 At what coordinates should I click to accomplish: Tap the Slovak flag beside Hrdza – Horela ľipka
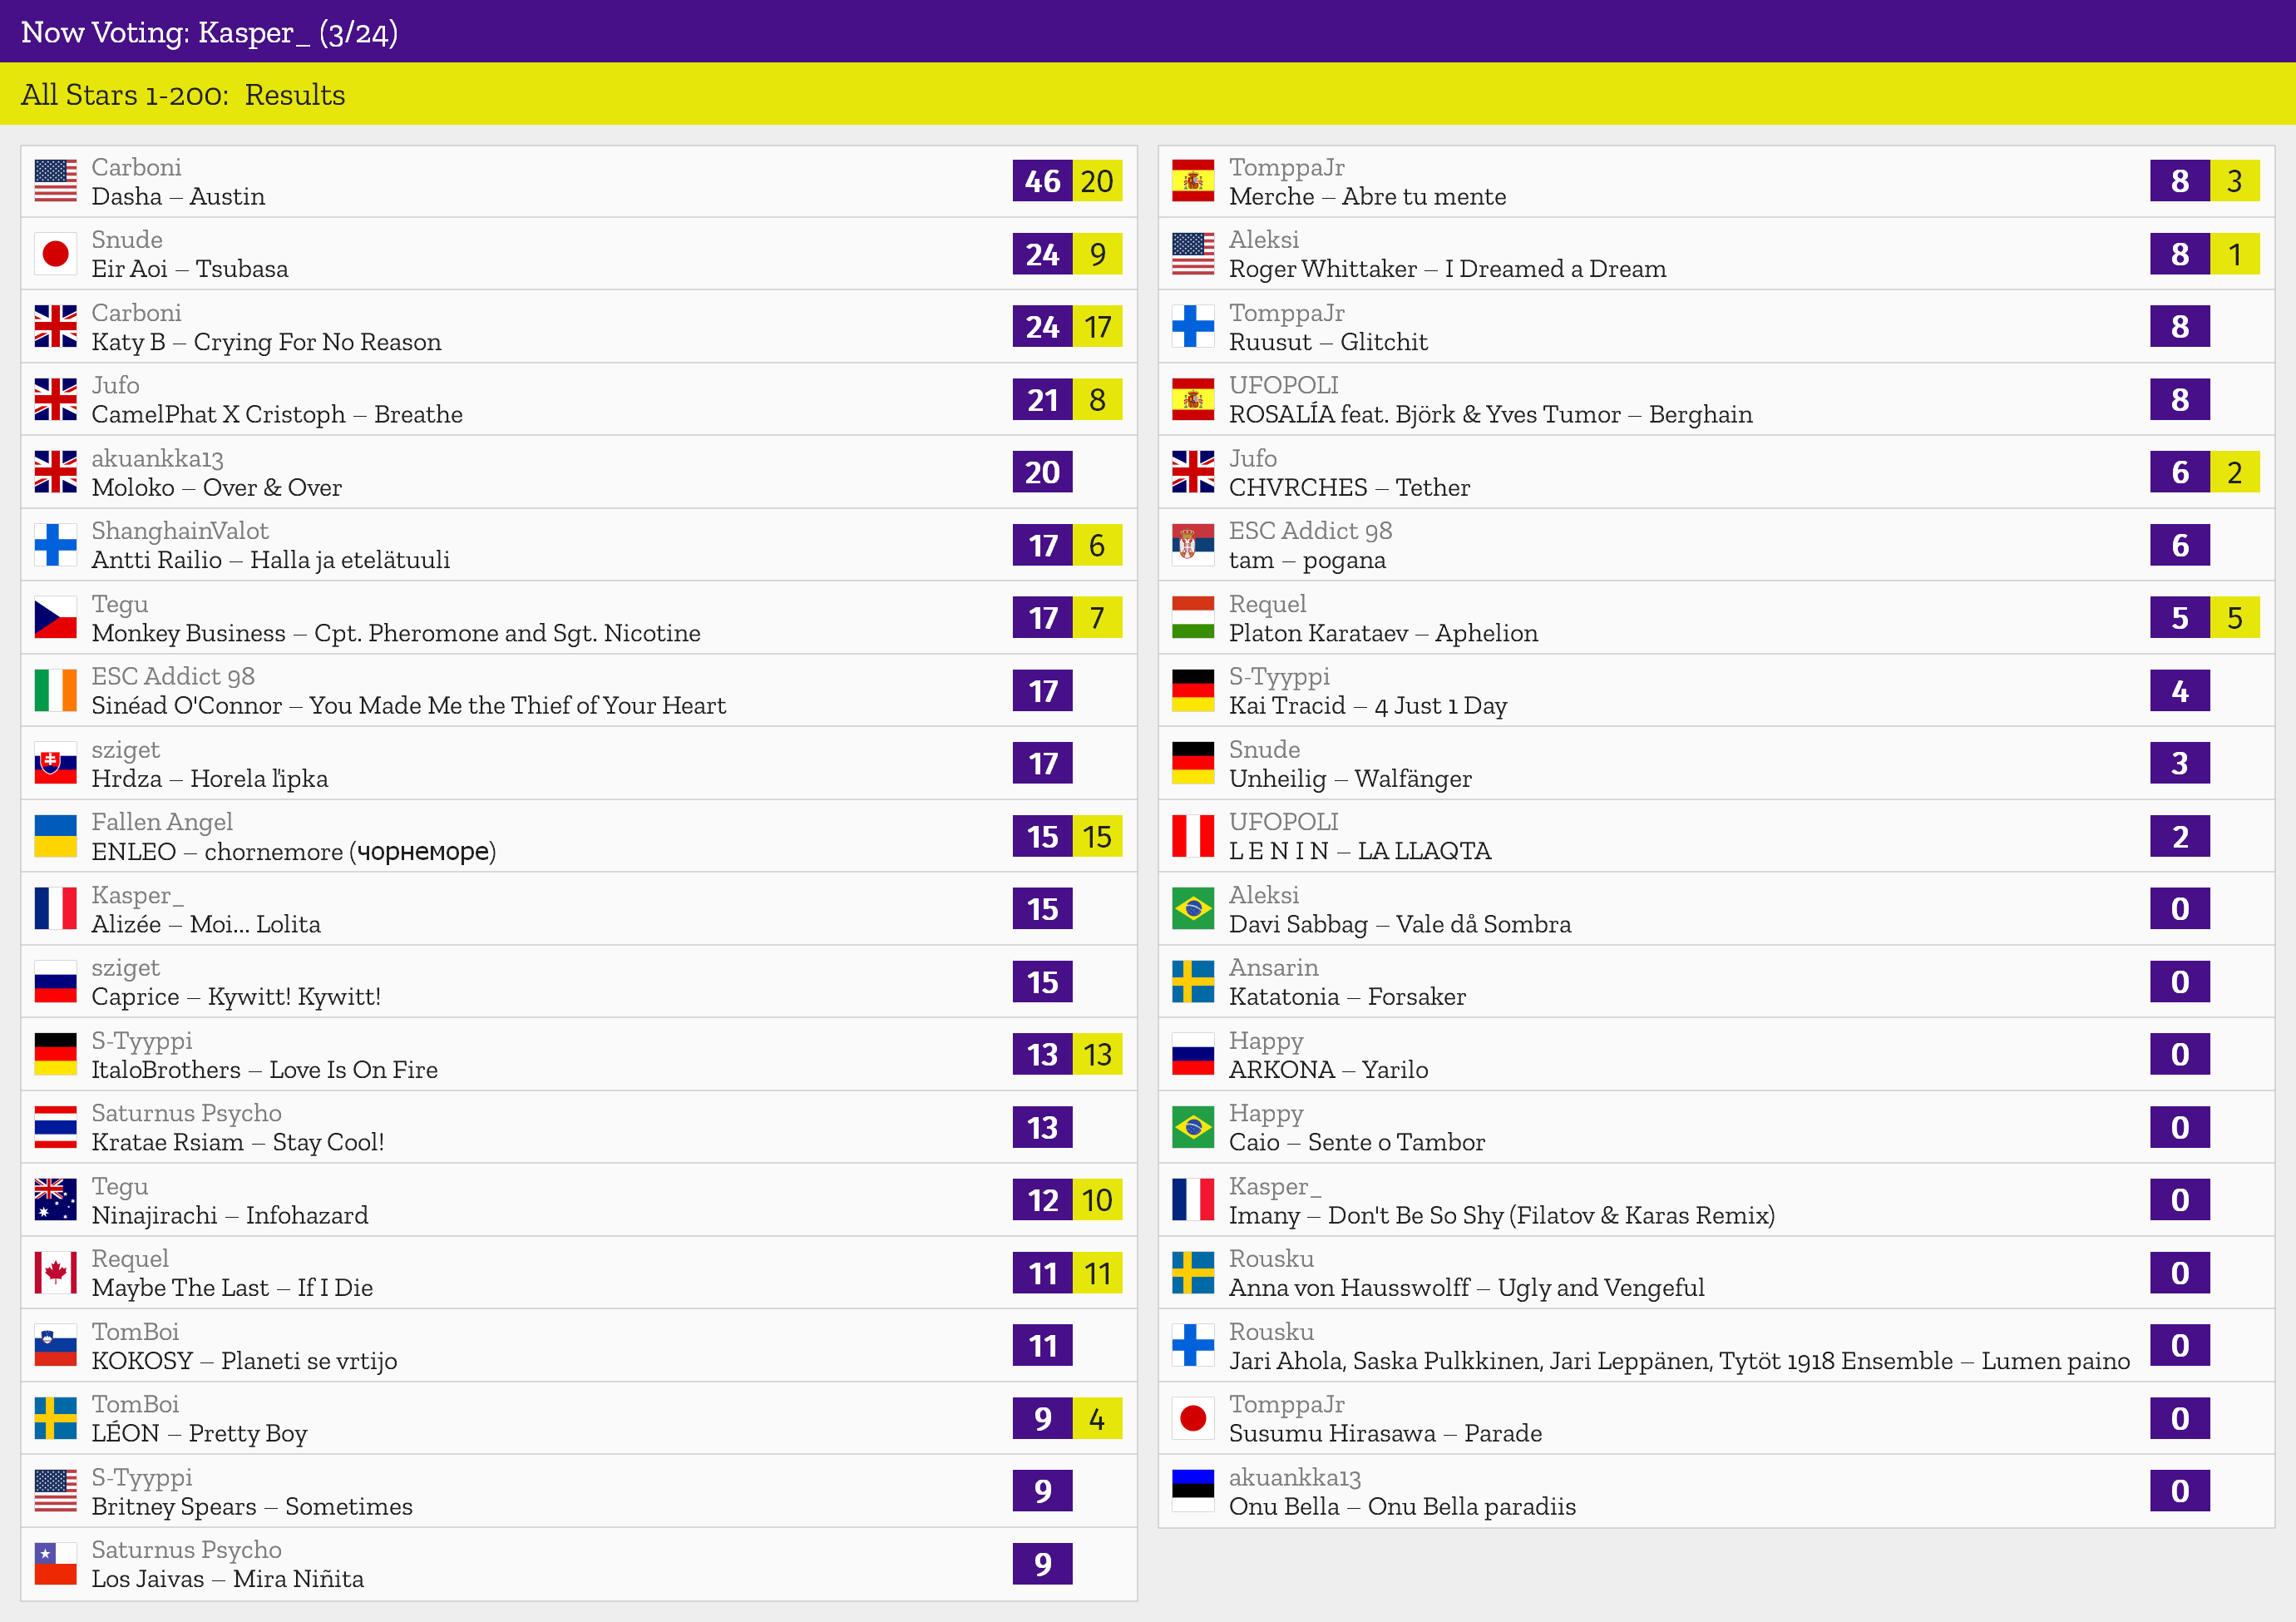[55, 763]
